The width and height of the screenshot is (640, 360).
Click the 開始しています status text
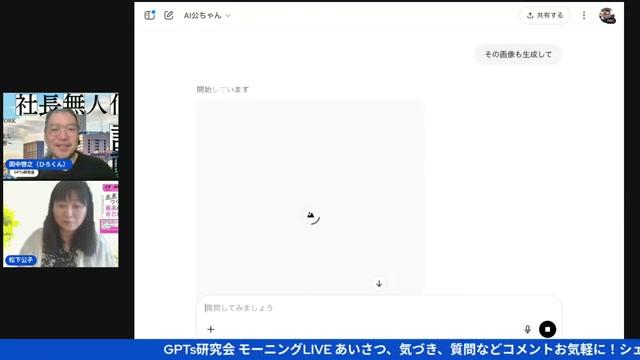tap(223, 89)
